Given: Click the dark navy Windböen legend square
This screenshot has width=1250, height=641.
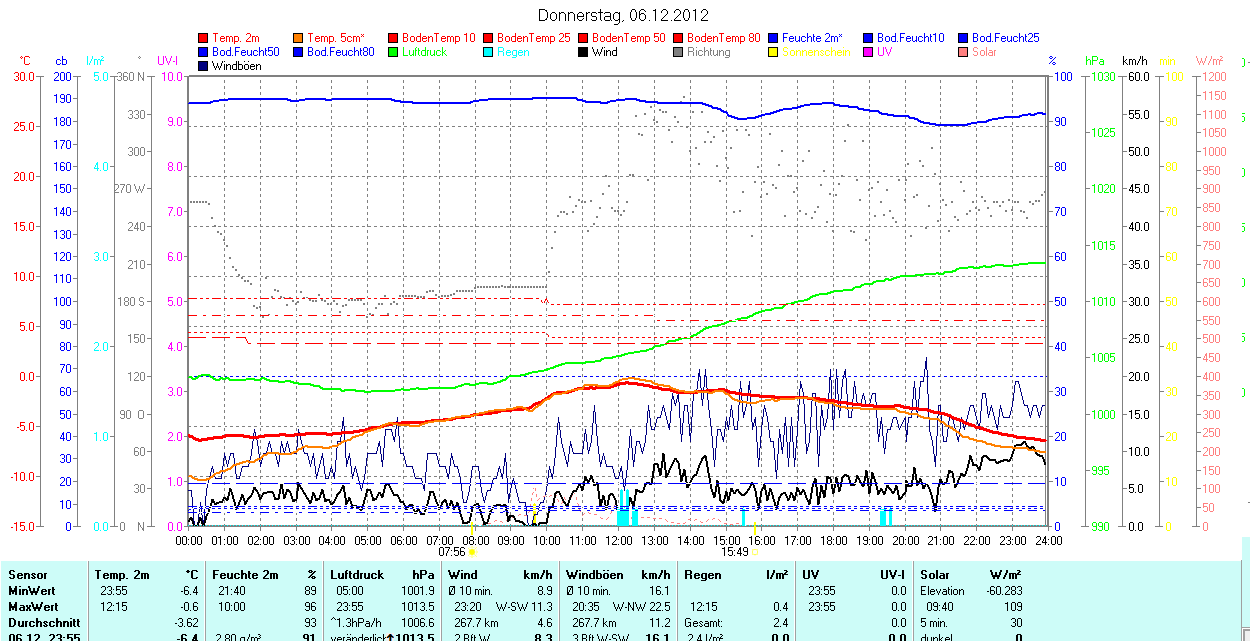Looking at the screenshot, I should point(204,66).
